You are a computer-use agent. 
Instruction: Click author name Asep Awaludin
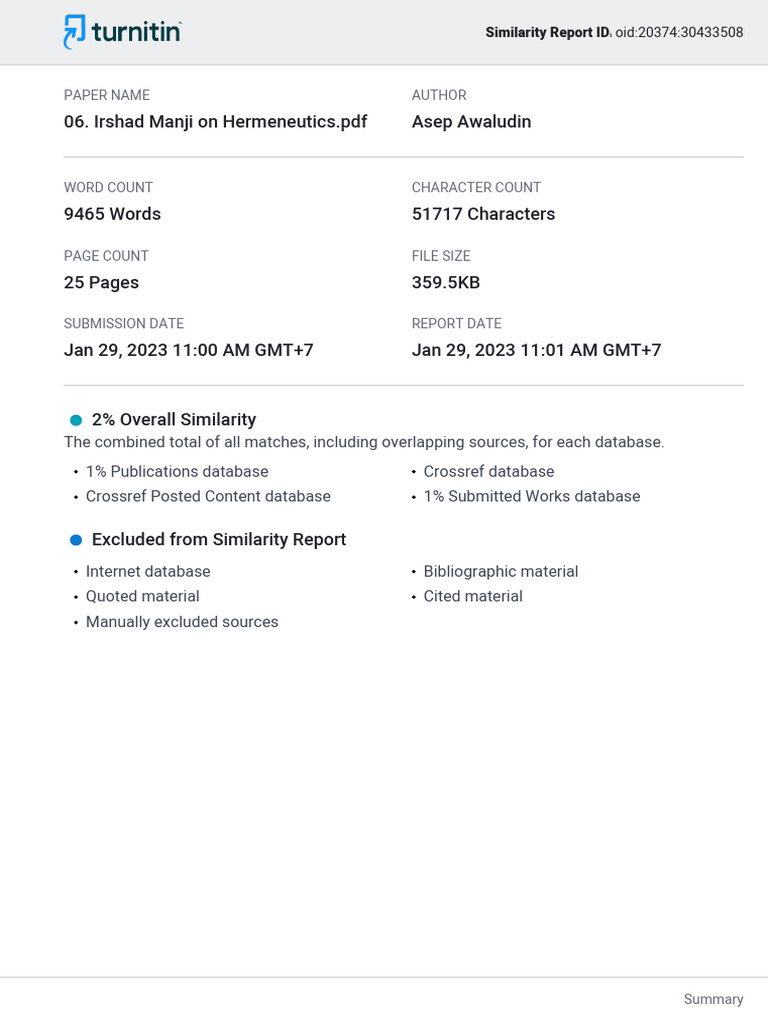pos(472,121)
